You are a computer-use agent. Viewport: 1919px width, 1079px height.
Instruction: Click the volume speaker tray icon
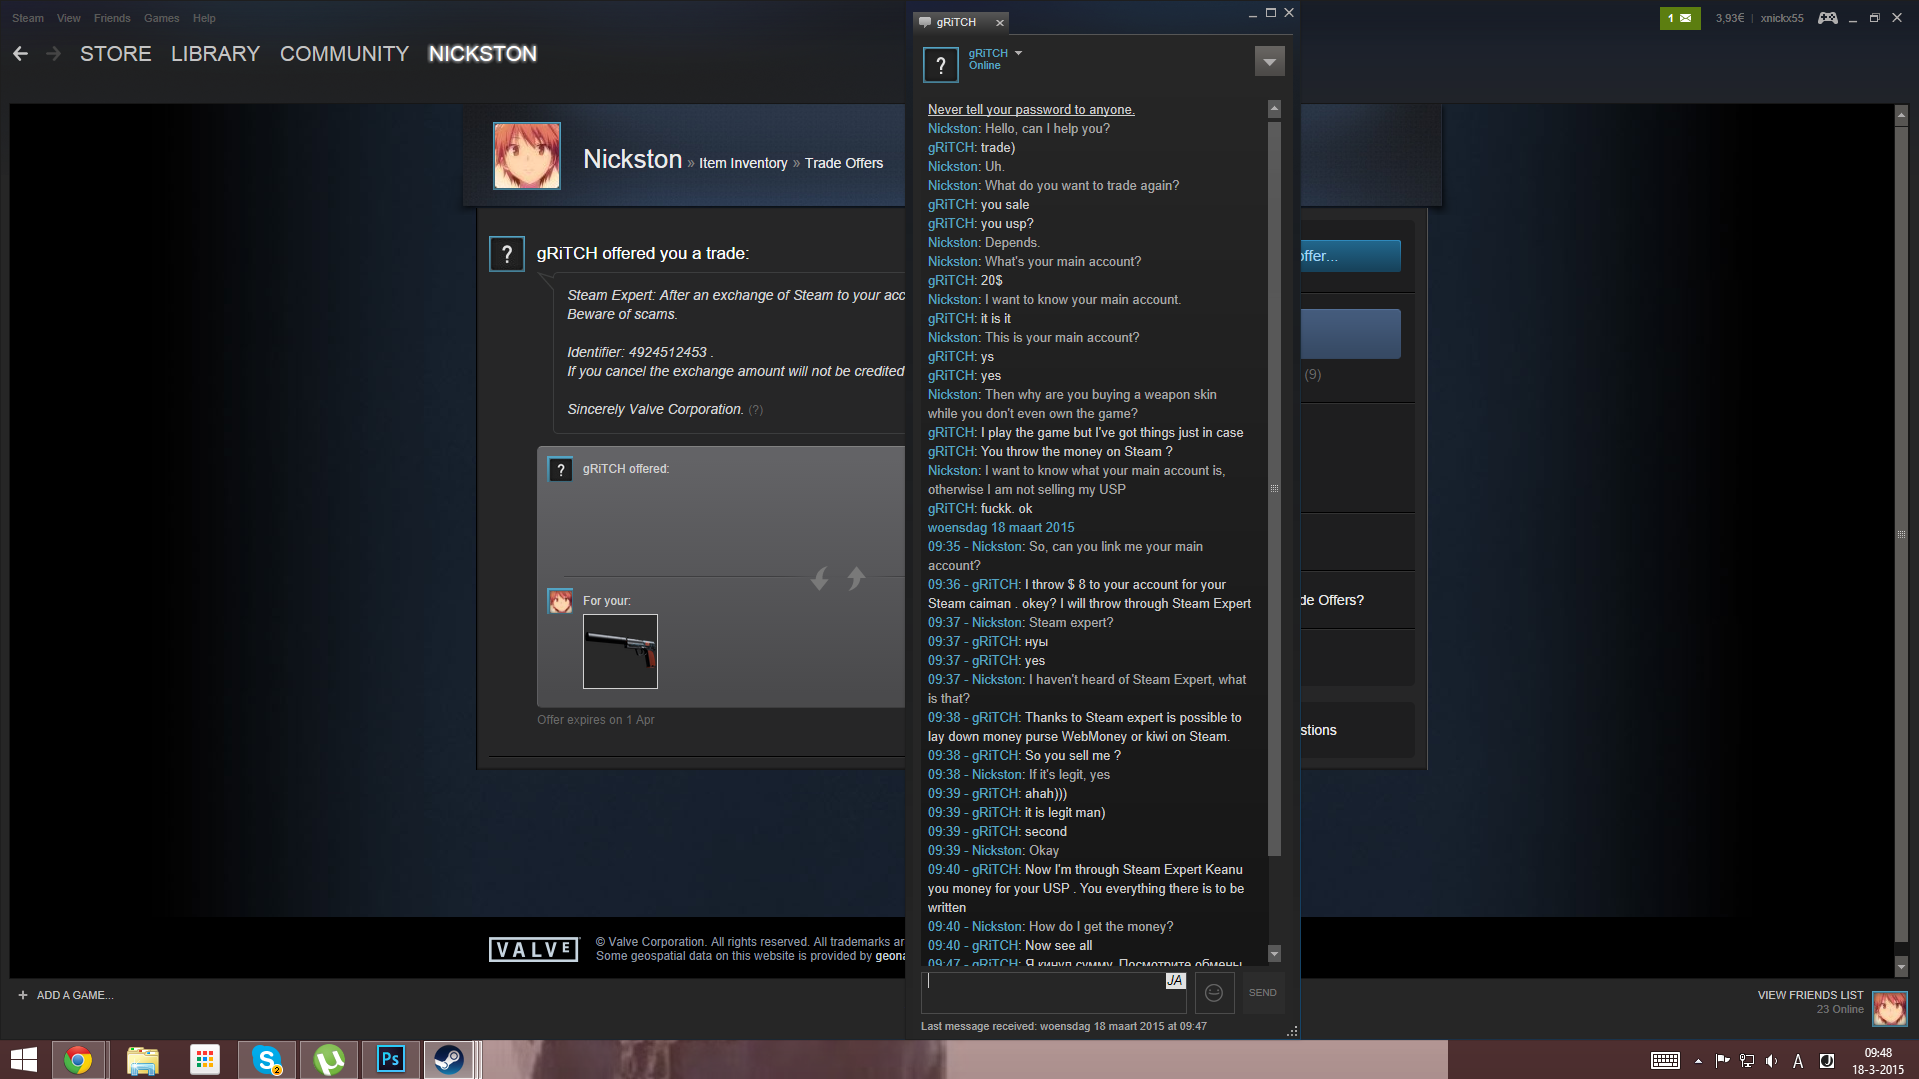pyautogui.click(x=1771, y=1061)
